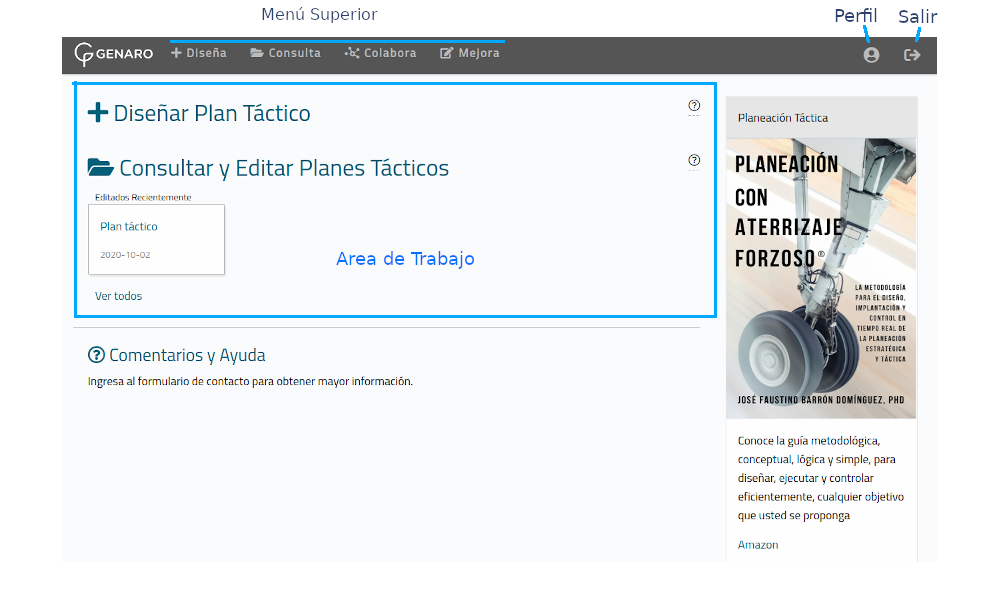
Task: Click the logout arrow icon
Action: tap(912, 55)
